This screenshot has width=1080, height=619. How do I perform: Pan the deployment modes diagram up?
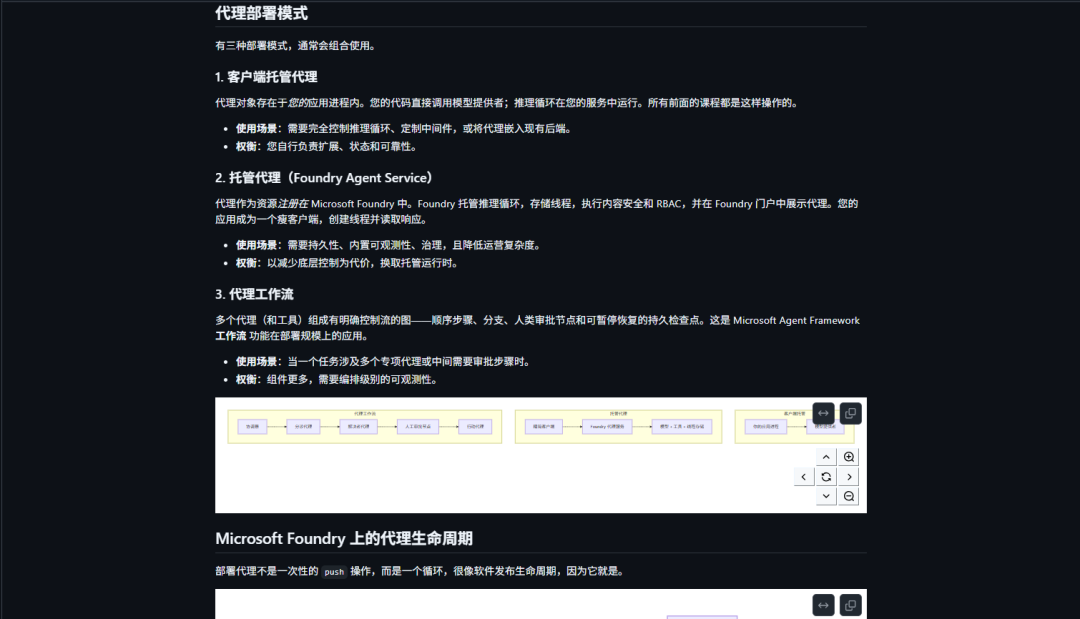826,457
